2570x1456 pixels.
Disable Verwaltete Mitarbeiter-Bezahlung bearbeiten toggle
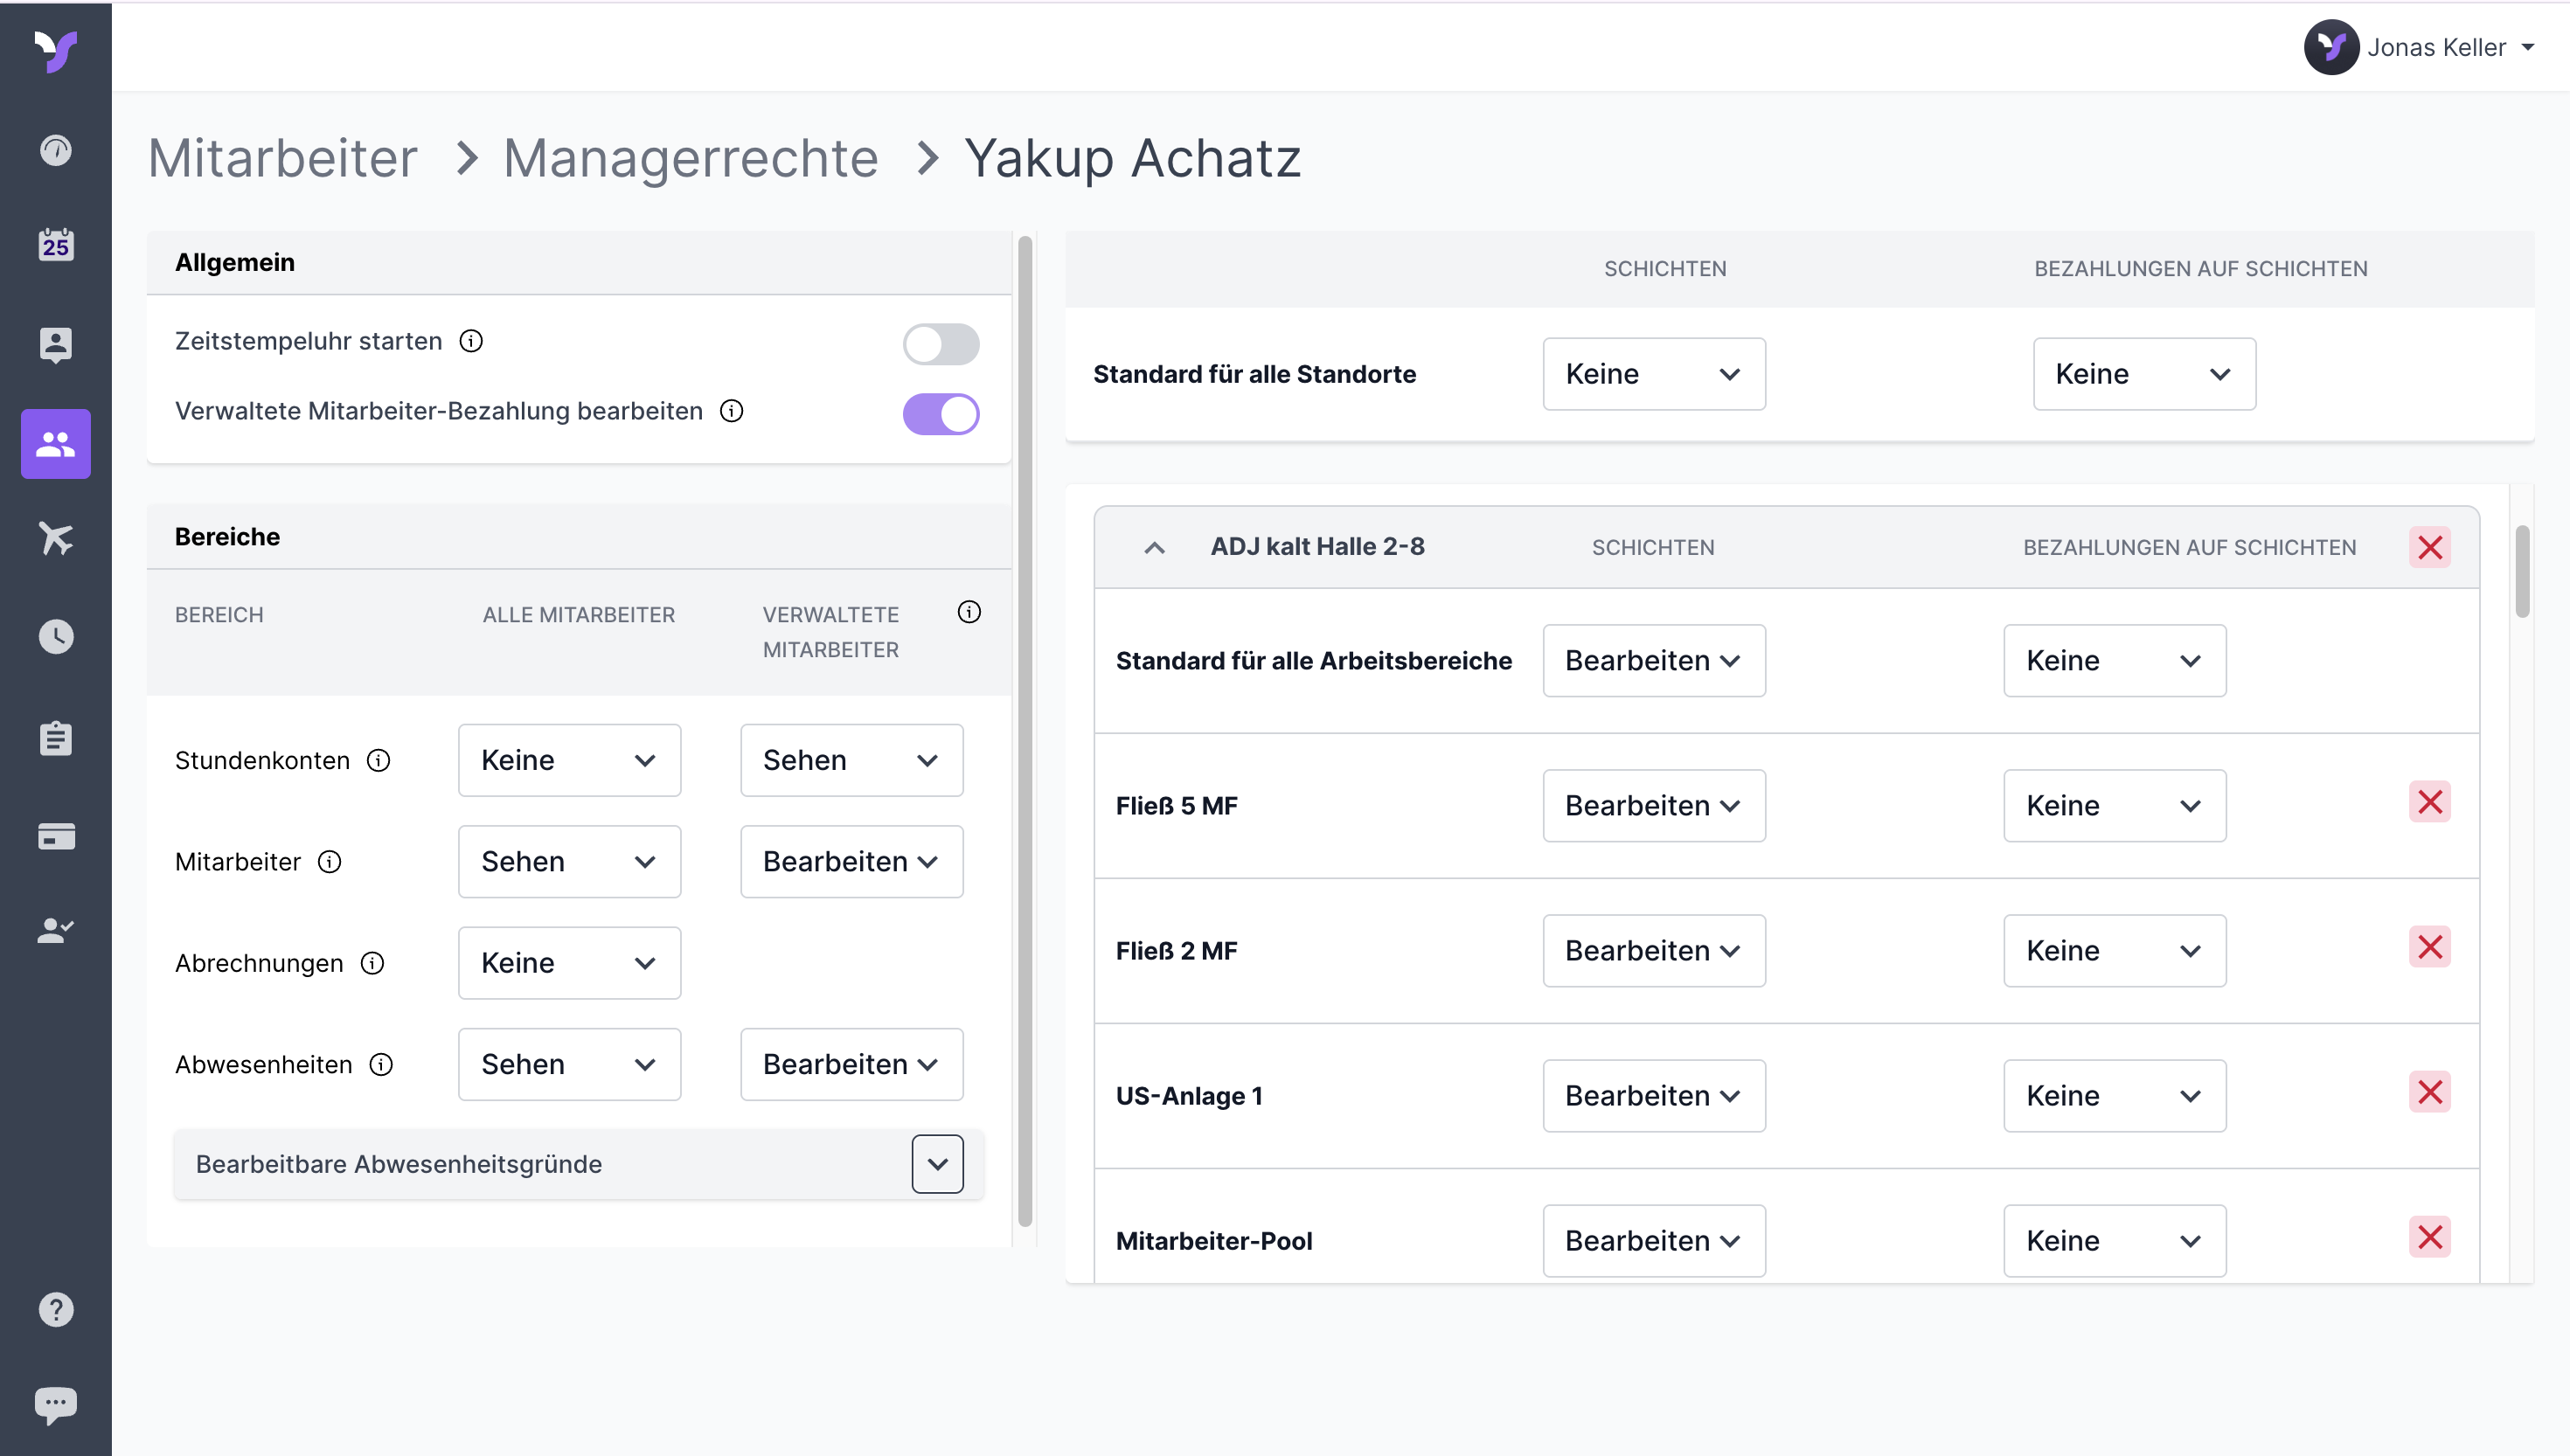(x=941, y=414)
